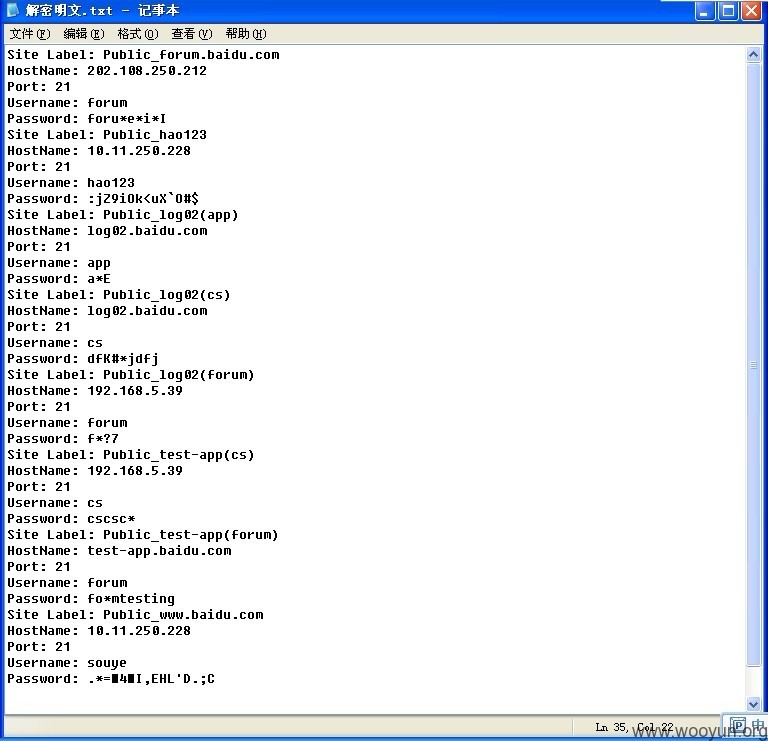The height and width of the screenshot is (741, 768).
Task: Click the line 'Username: souye'
Action: 67,663
